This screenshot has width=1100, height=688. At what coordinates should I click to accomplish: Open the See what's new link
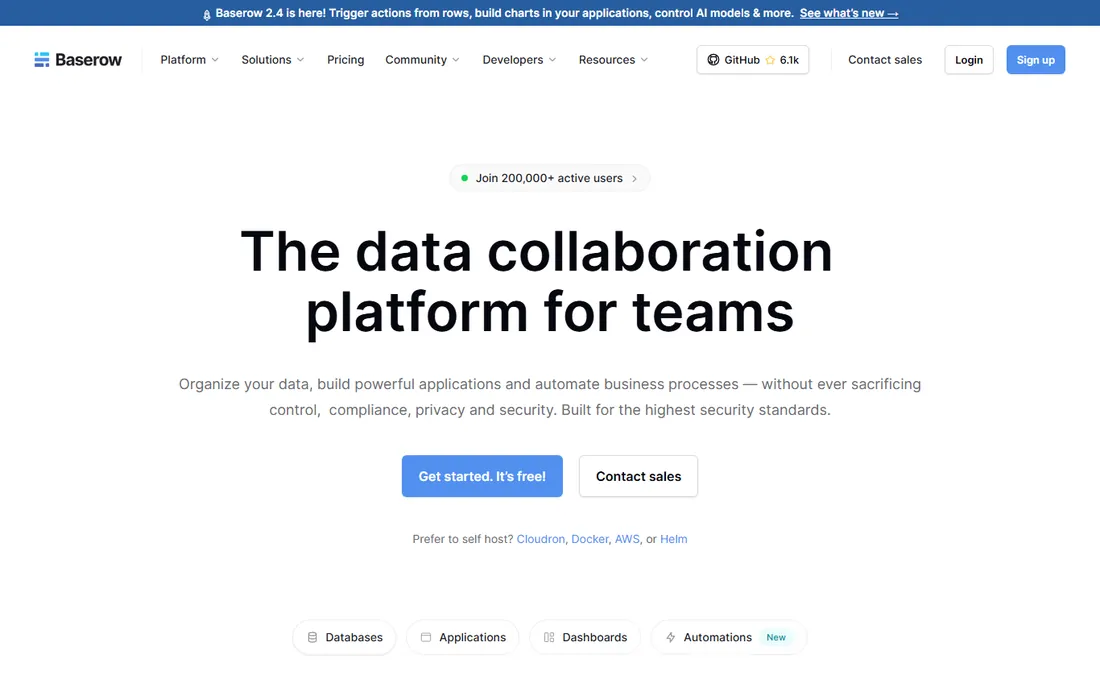[x=849, y=13]
